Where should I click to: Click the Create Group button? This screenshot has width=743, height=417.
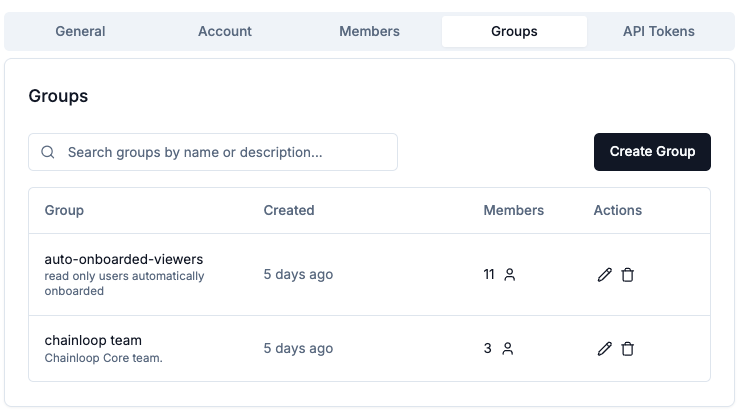652,152
